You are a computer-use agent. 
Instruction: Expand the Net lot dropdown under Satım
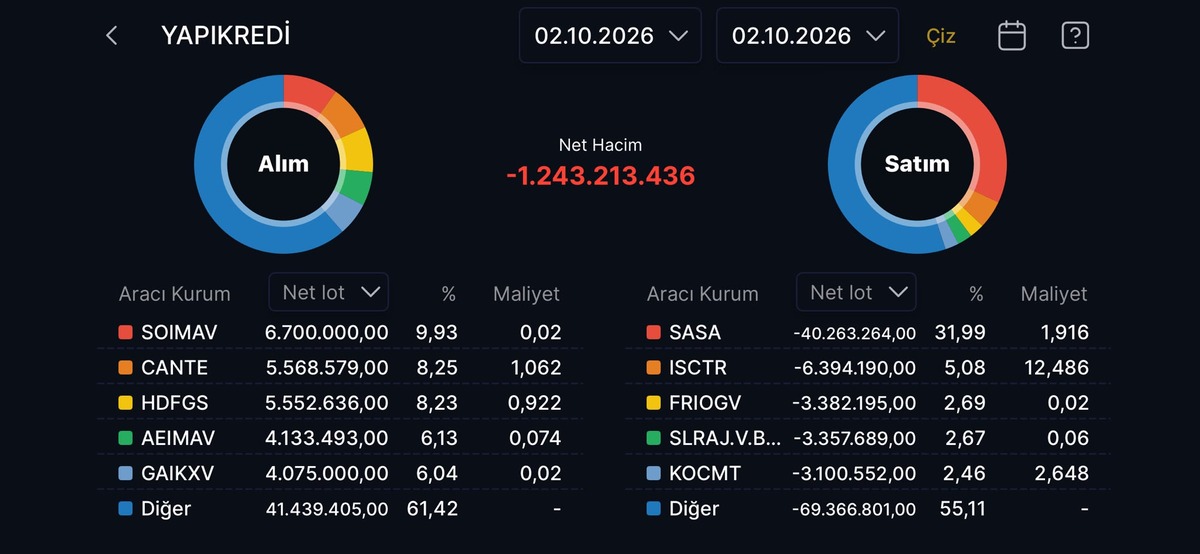[x=856, y=292]
